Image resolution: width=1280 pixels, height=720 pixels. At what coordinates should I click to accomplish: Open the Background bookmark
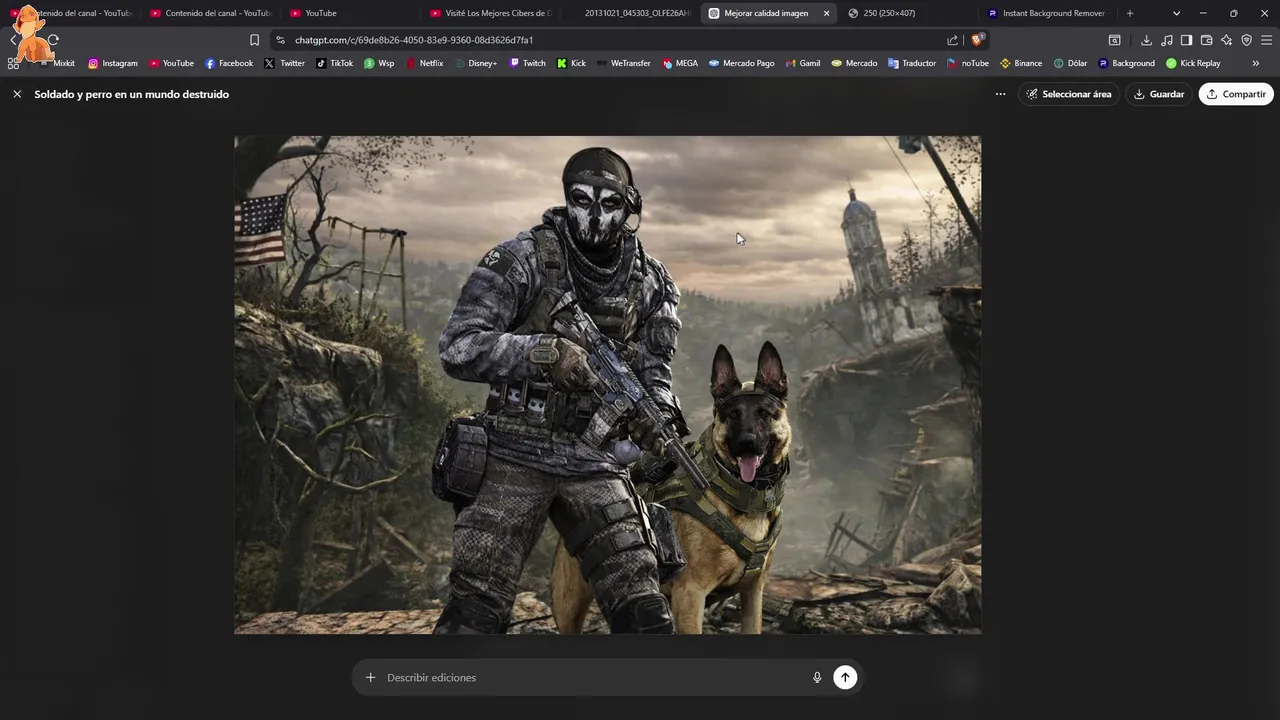click(1126, 63)
